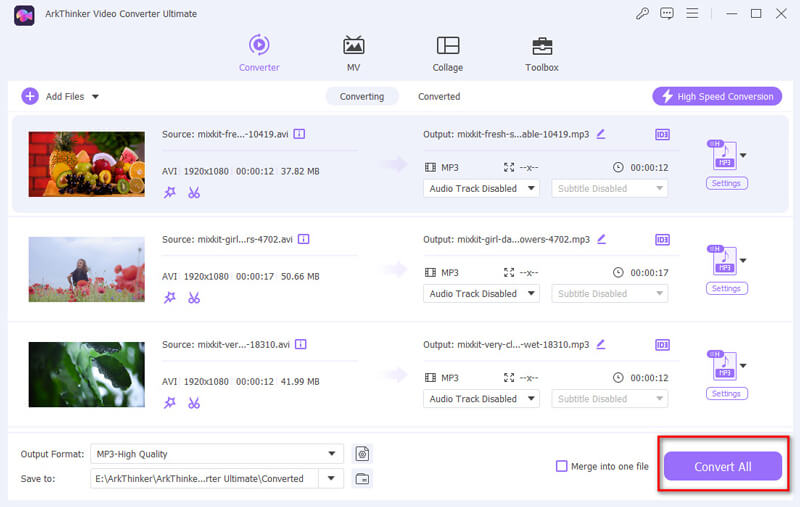
Task: Rename output mixkit-girl-da...owers-4702.mp3 with pencil
Action: (602, 239)
